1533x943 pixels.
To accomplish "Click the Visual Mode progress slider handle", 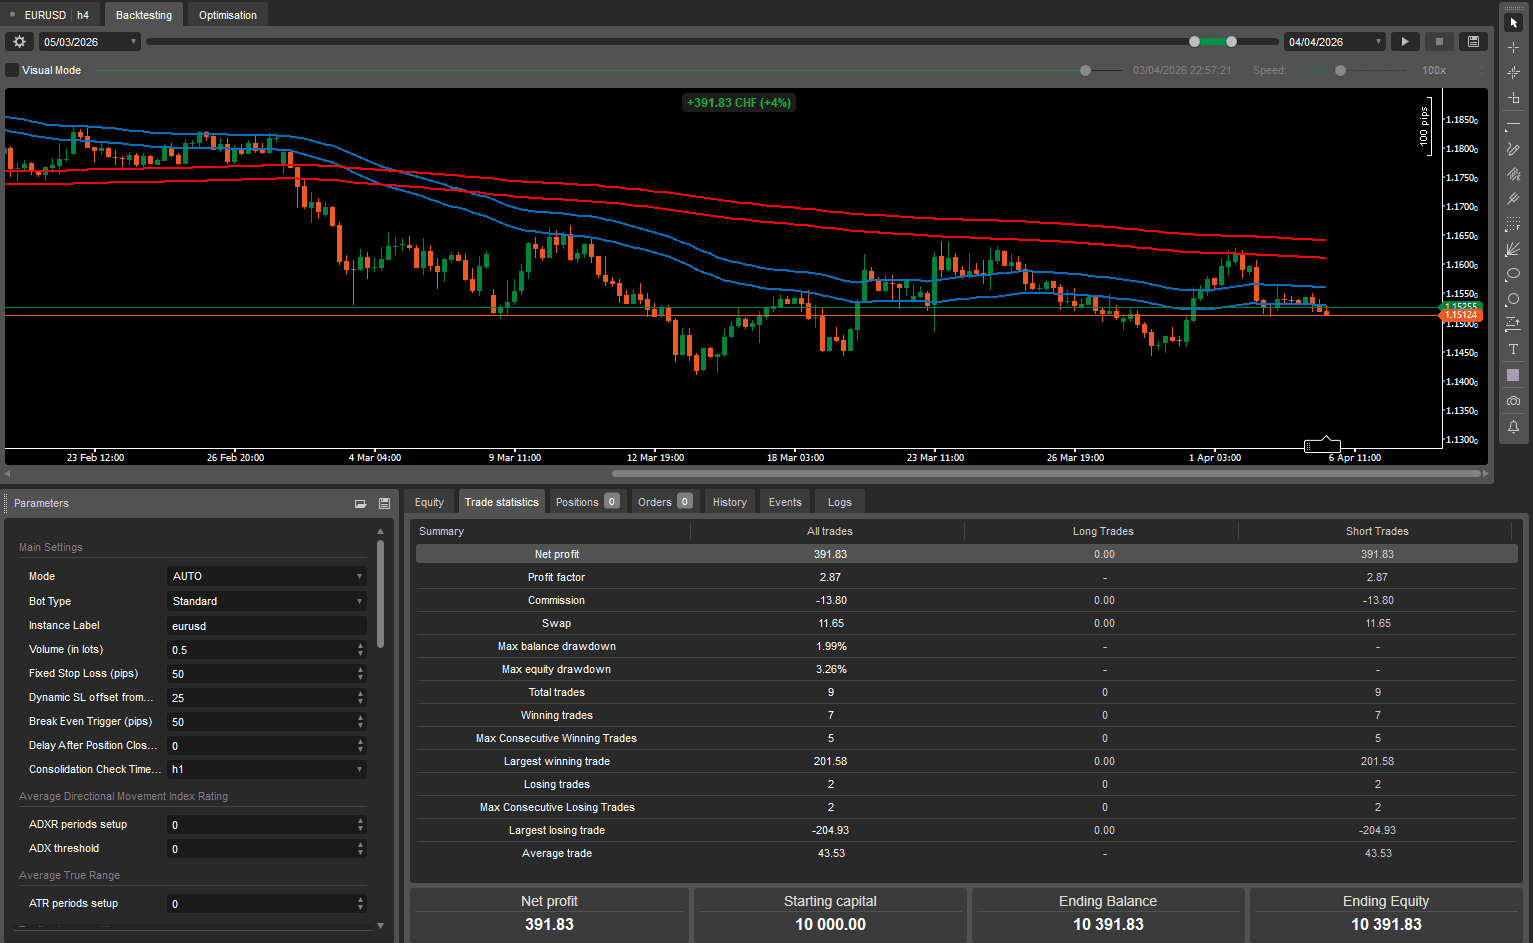I will point(1085,70).
